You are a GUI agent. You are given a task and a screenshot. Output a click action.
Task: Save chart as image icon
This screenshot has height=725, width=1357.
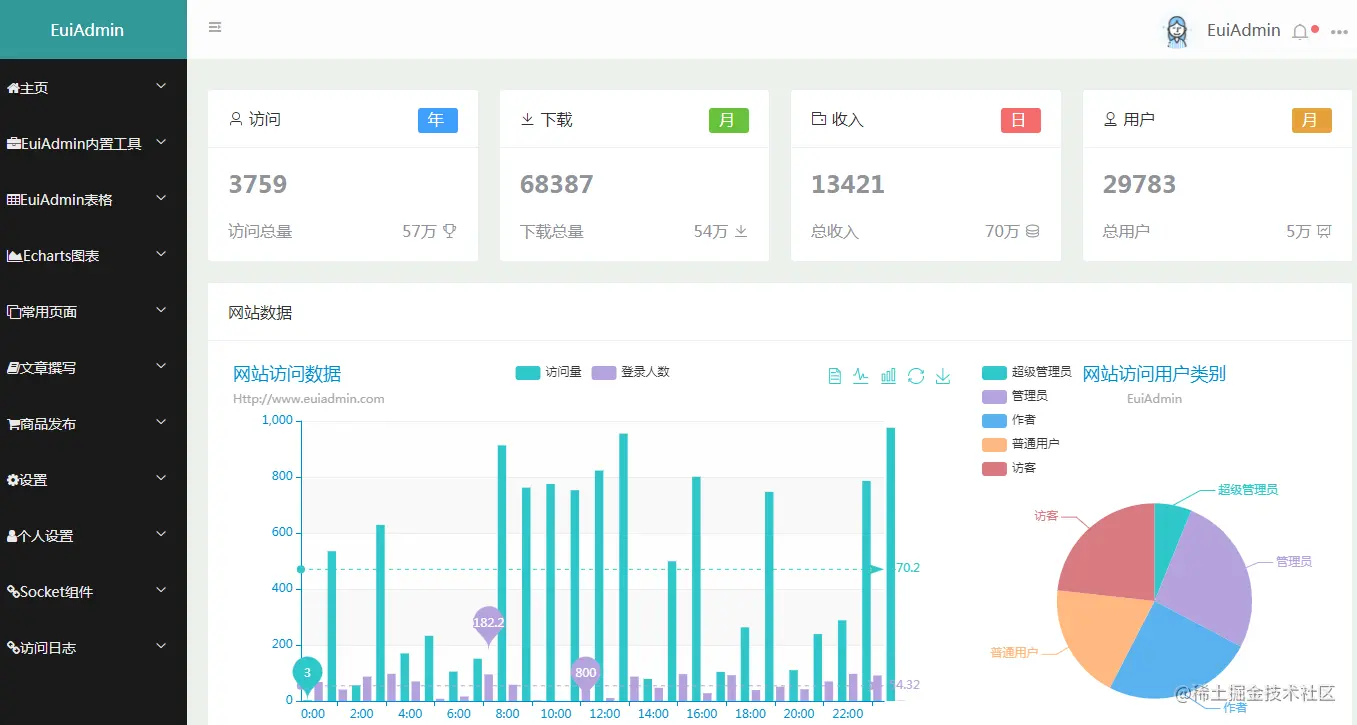point(942,376)
